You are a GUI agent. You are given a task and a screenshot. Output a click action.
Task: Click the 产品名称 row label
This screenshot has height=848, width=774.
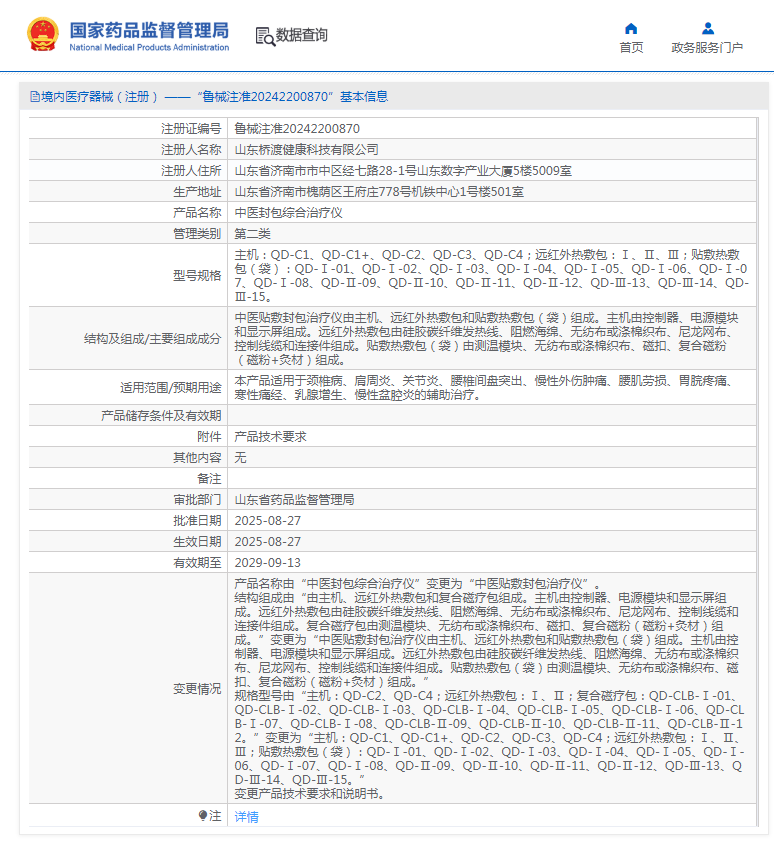[197, 213]
